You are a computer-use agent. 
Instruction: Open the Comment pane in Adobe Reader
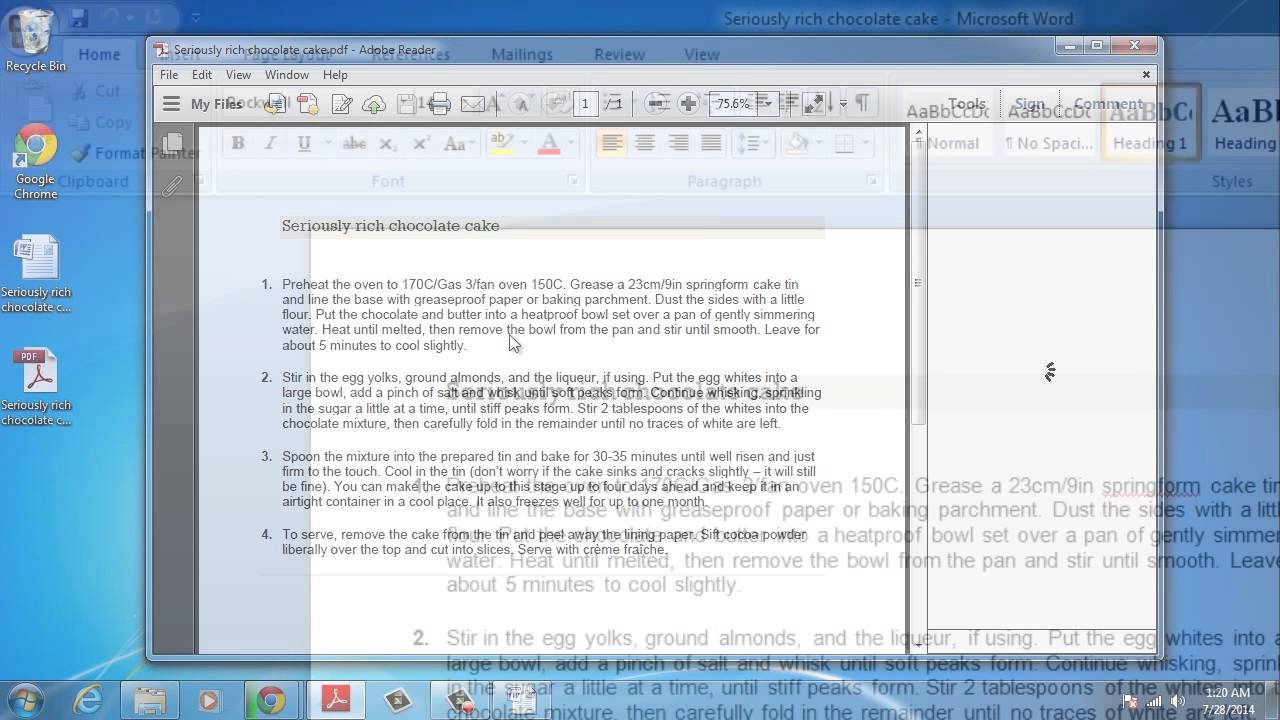(x=1108, y=103)
